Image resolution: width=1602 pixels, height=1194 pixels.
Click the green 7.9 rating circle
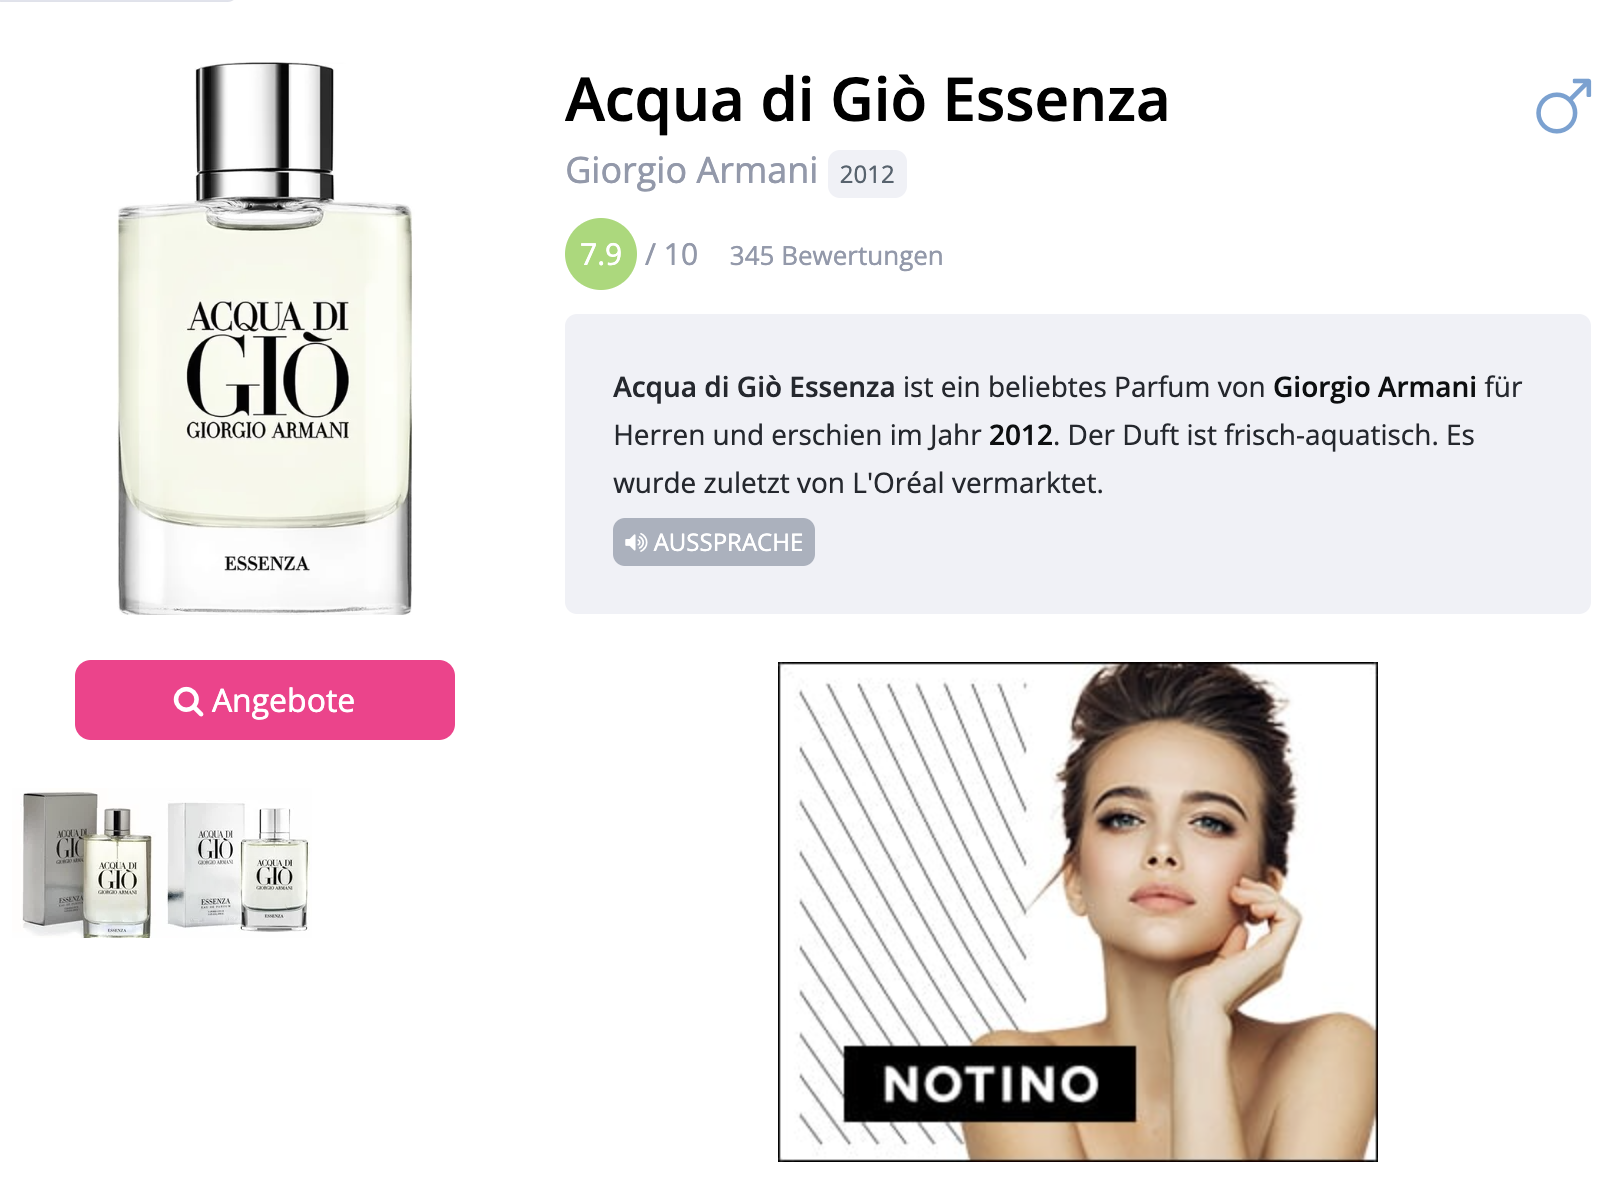click(x=601, y=254)
